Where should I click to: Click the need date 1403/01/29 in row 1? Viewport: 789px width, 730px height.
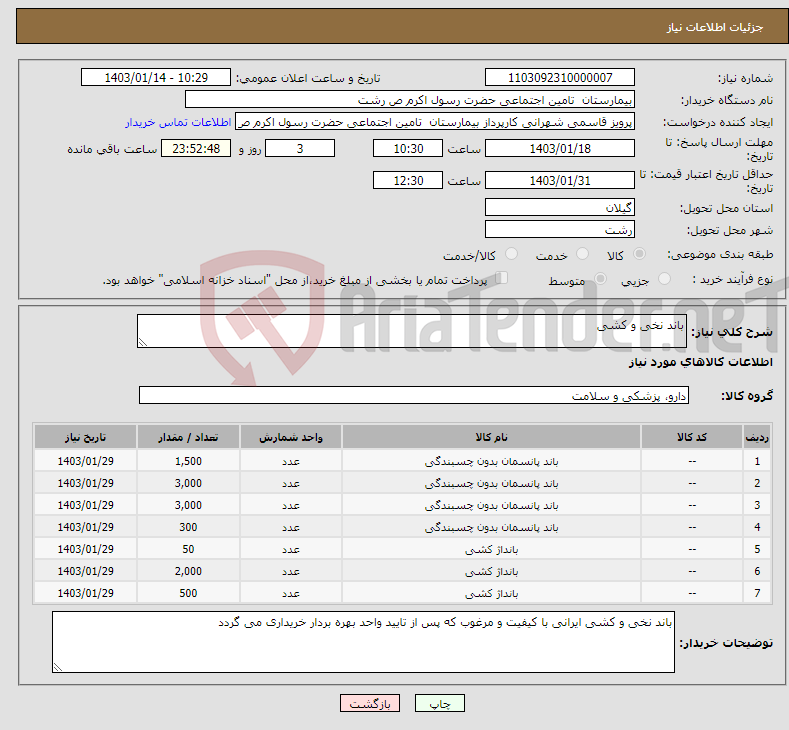click(x=86, y=461)
